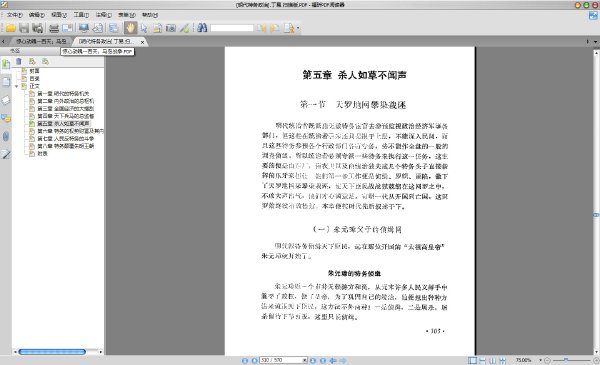
Task: Select the 第三章 bookmark
Action: pyautogui.click(x=65, y=109)
